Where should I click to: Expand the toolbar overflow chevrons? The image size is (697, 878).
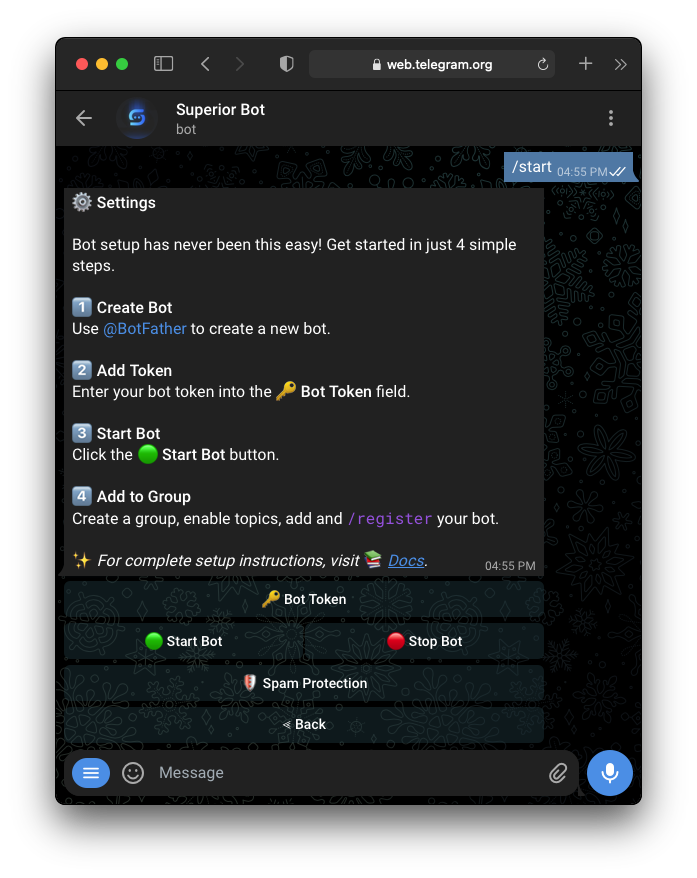coord(620,64)
